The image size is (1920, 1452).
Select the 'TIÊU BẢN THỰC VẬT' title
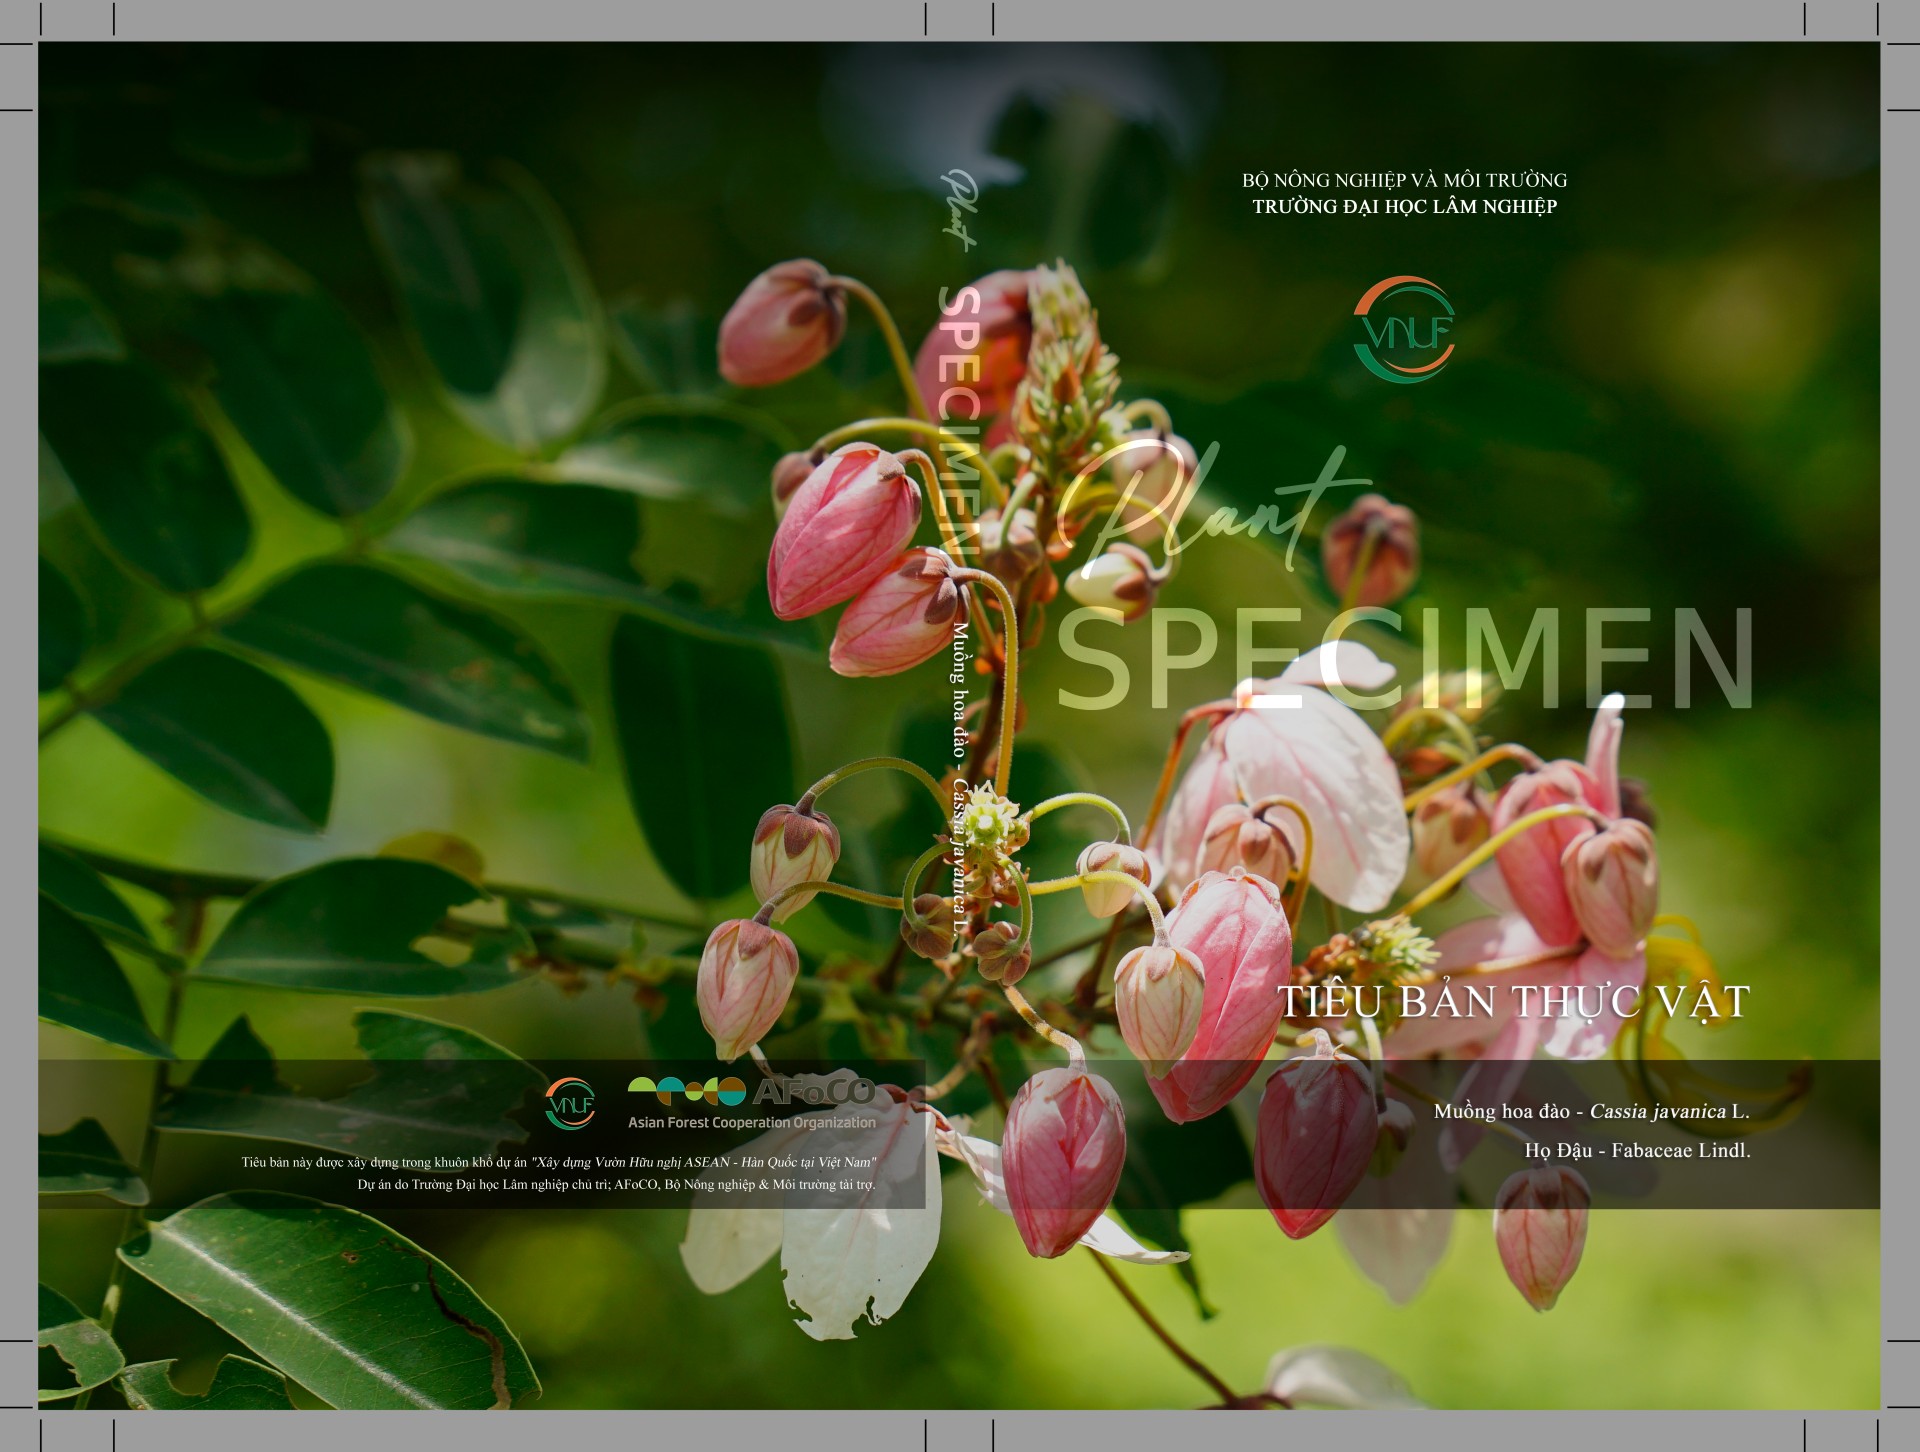point(1515,1002)
